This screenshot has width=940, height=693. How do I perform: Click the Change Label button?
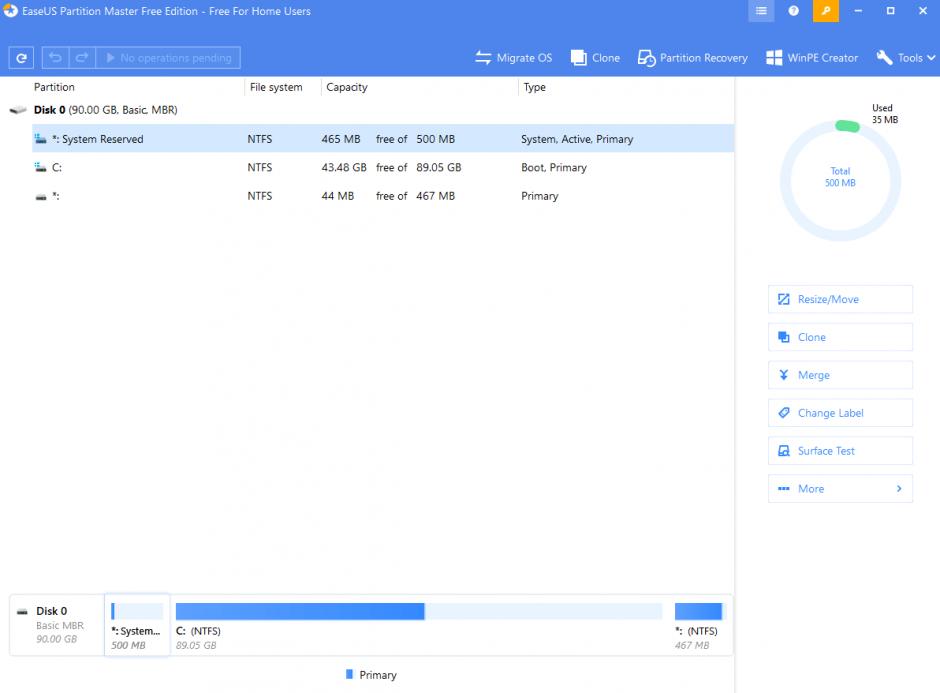pyautogui.click(x=840, y=412)
